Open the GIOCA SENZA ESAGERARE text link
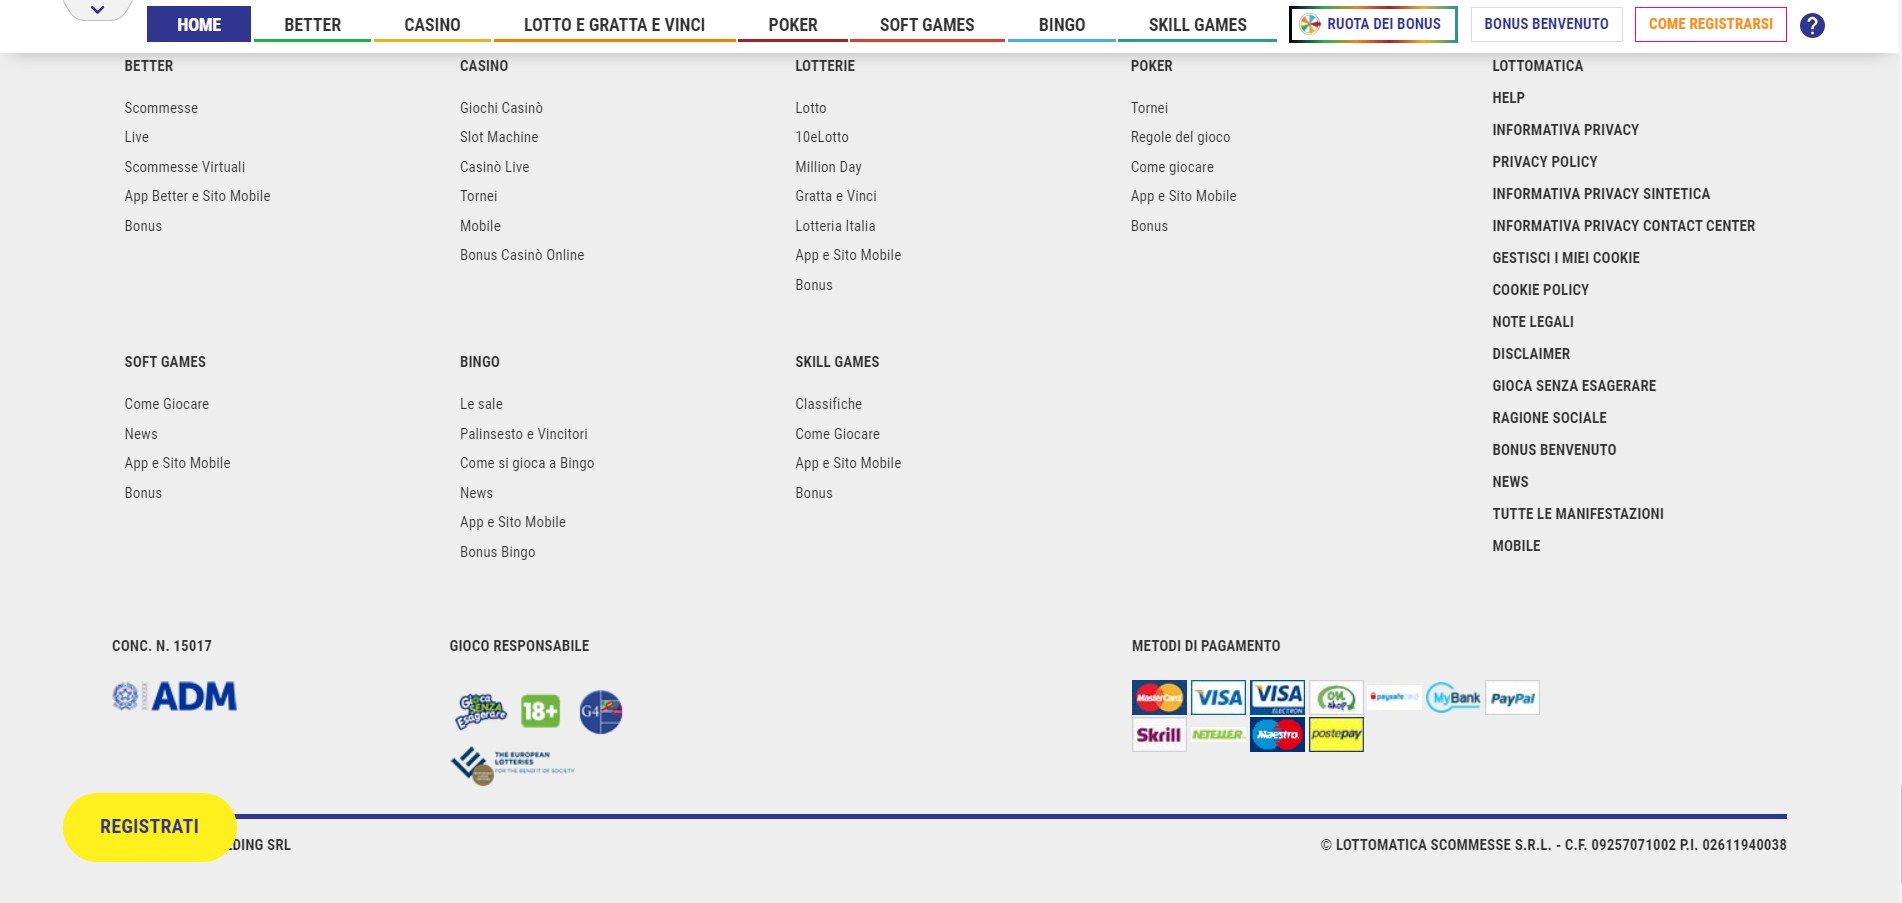The height and width of the screenshot is (903, 1902). point(1574,386)
